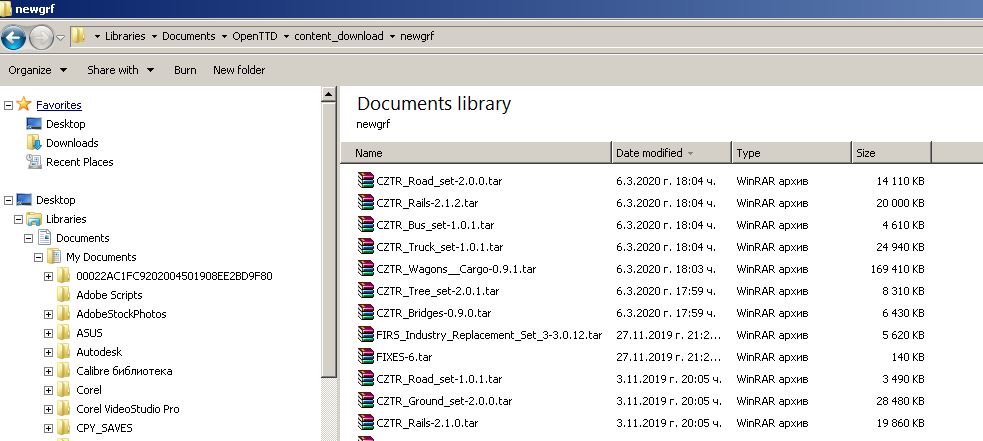Click the window title folder icon
The height and width of the screenshot is (441, 983).
pyautogui.click(x=7, y=9)
